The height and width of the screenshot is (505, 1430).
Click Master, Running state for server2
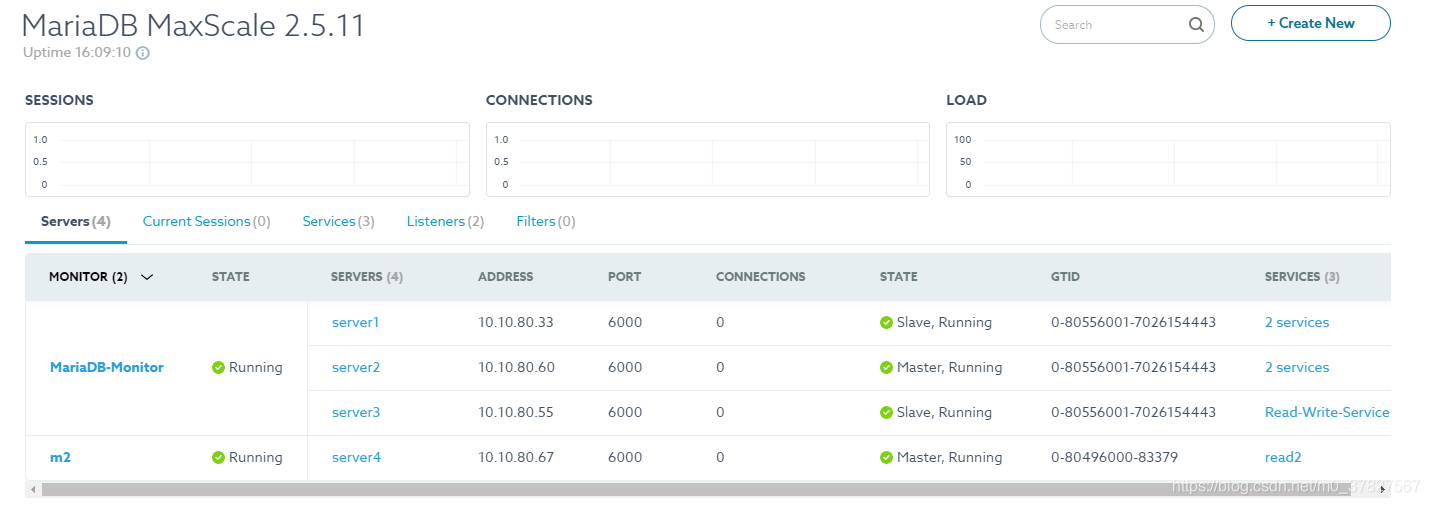(949, 367)
